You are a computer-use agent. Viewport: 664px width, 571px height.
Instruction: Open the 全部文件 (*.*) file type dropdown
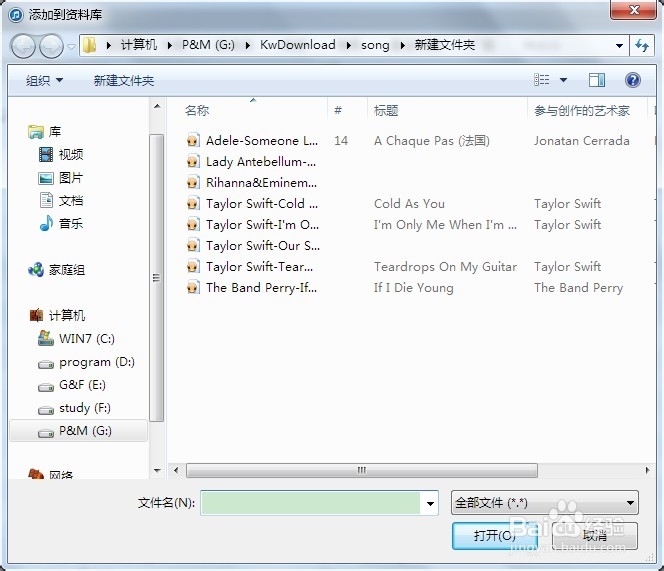pyautogui.click(x=545, y=503)
